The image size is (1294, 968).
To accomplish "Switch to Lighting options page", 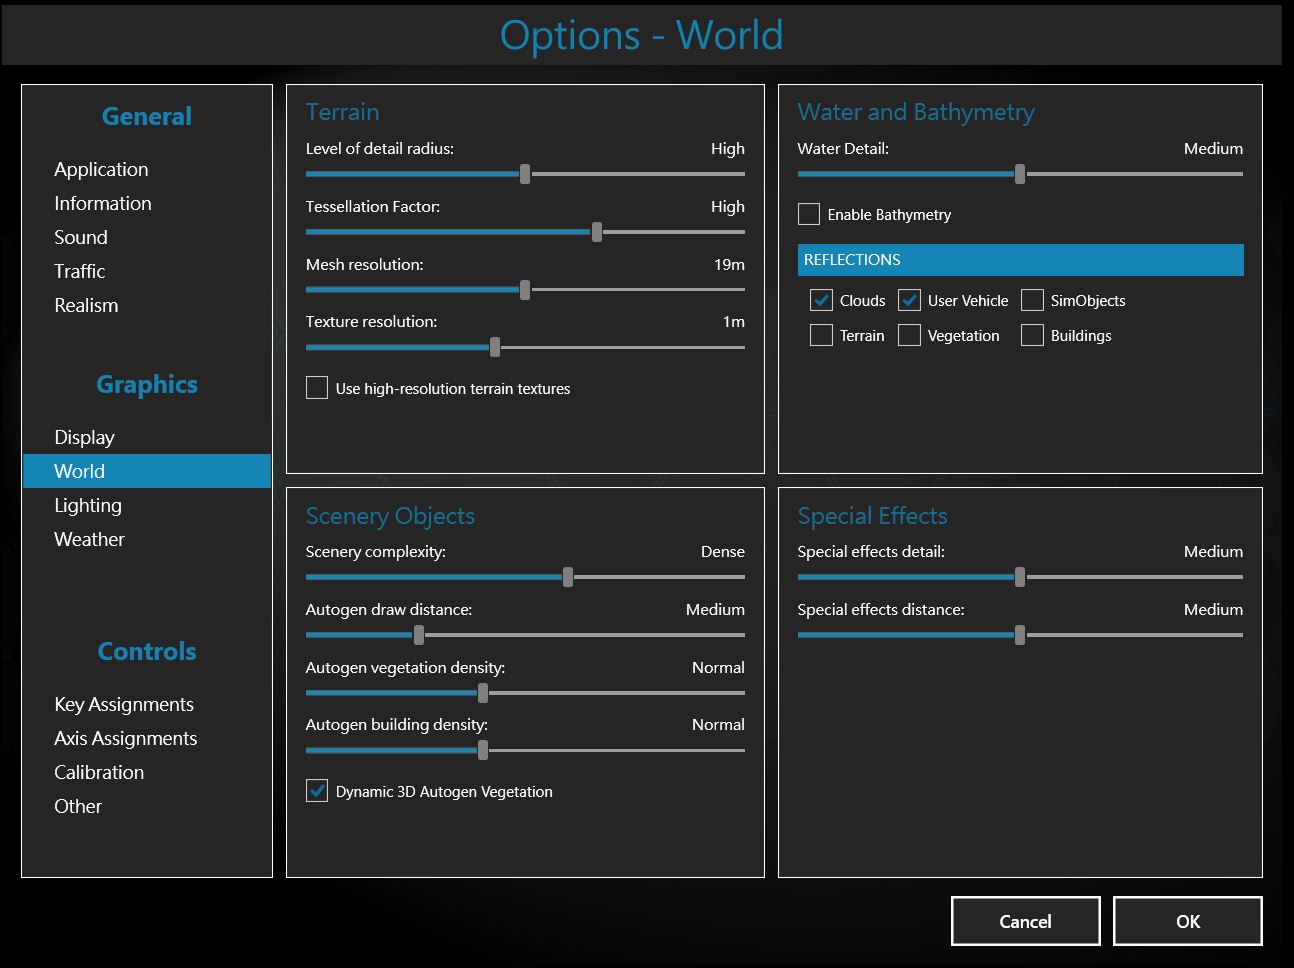I will pyautogui.click(x=88, y=505).
